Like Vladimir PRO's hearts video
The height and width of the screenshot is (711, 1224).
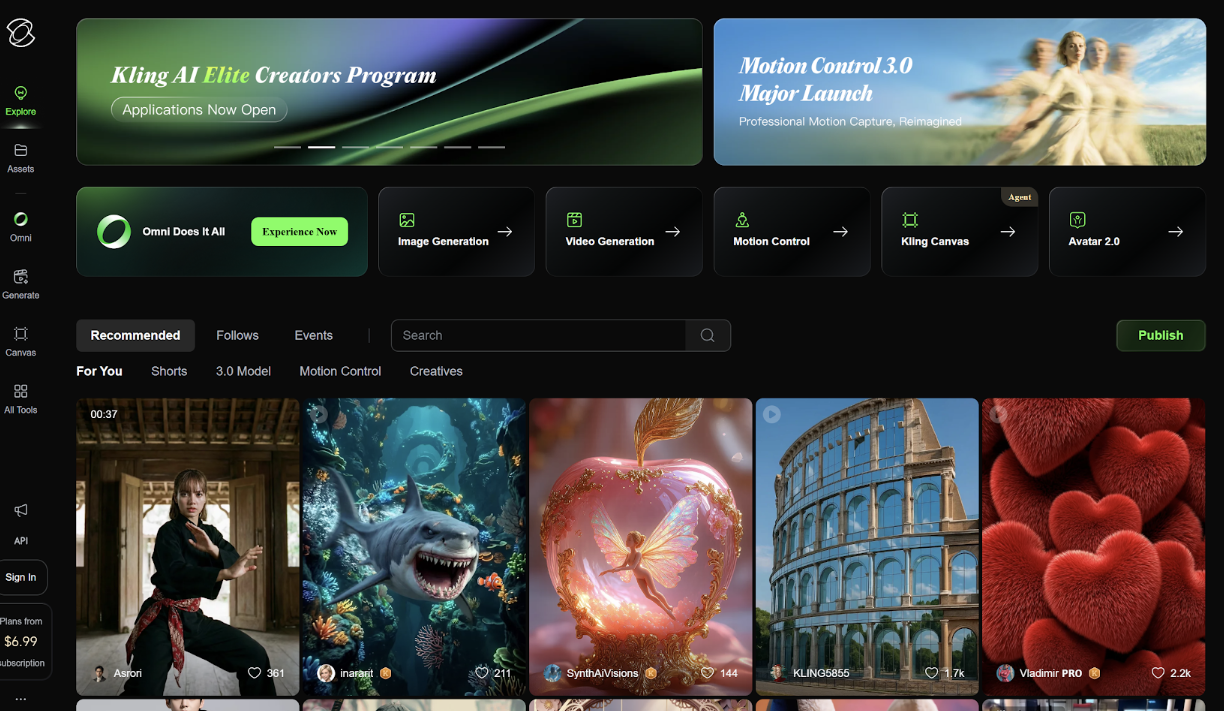pos(1158,673)
